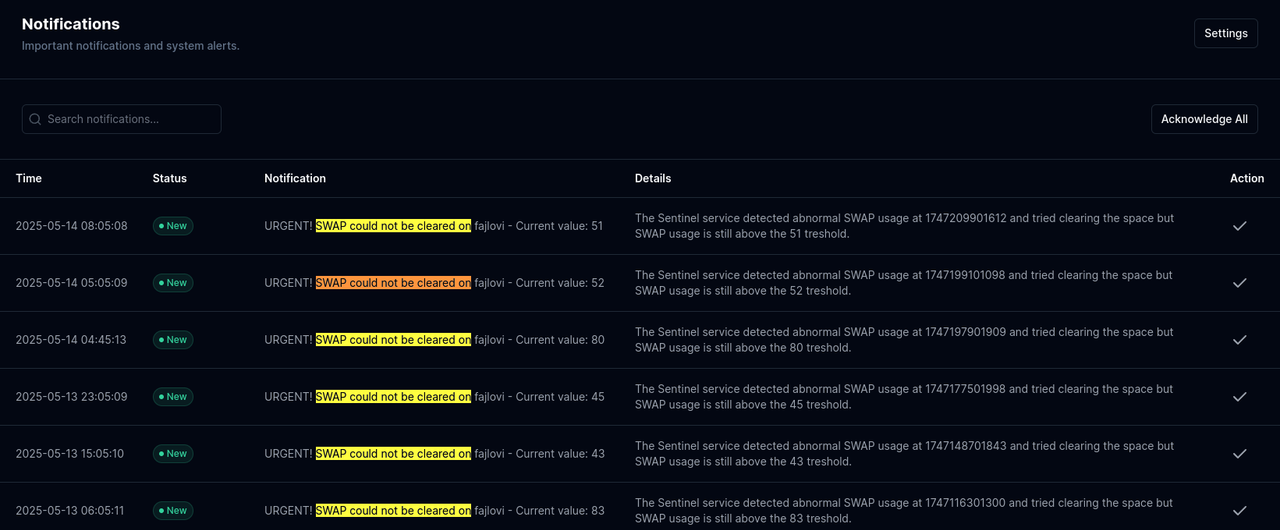
Task: Select timestamp 2025-05-14 08:05:08
Action: 72,226
